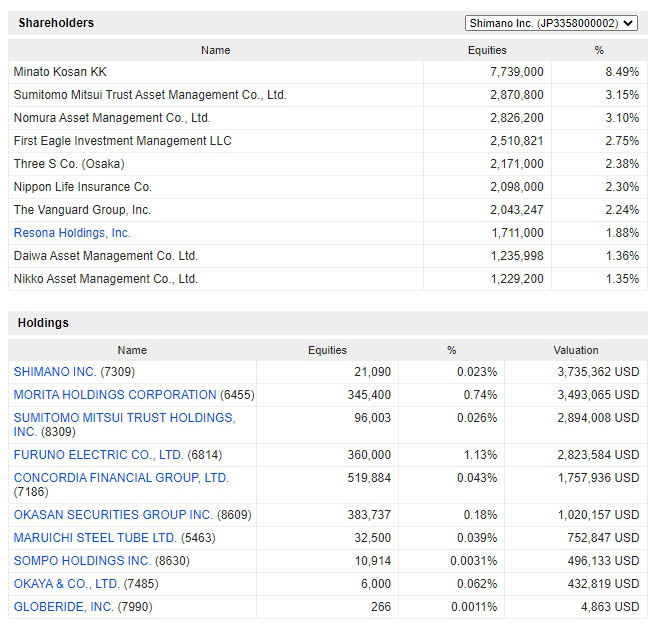Open OKAYA & CO., LTD. link
Screen dimensions: 658x627
pyautogui.click(x=66, y=584)
